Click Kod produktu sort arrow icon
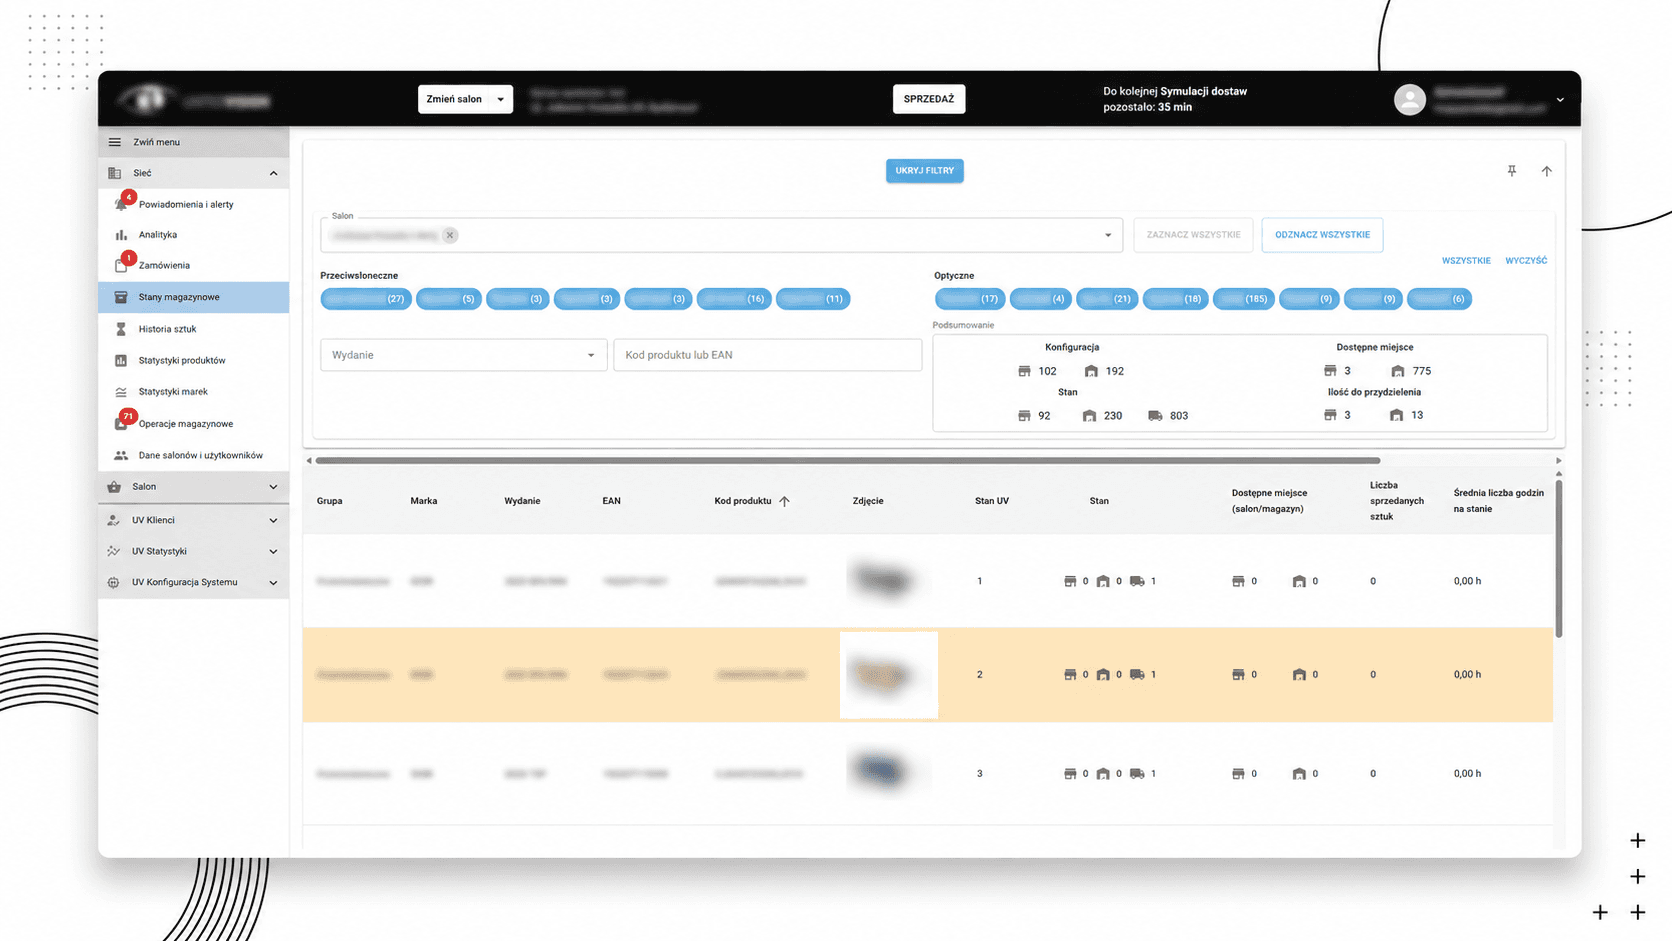 784,501
